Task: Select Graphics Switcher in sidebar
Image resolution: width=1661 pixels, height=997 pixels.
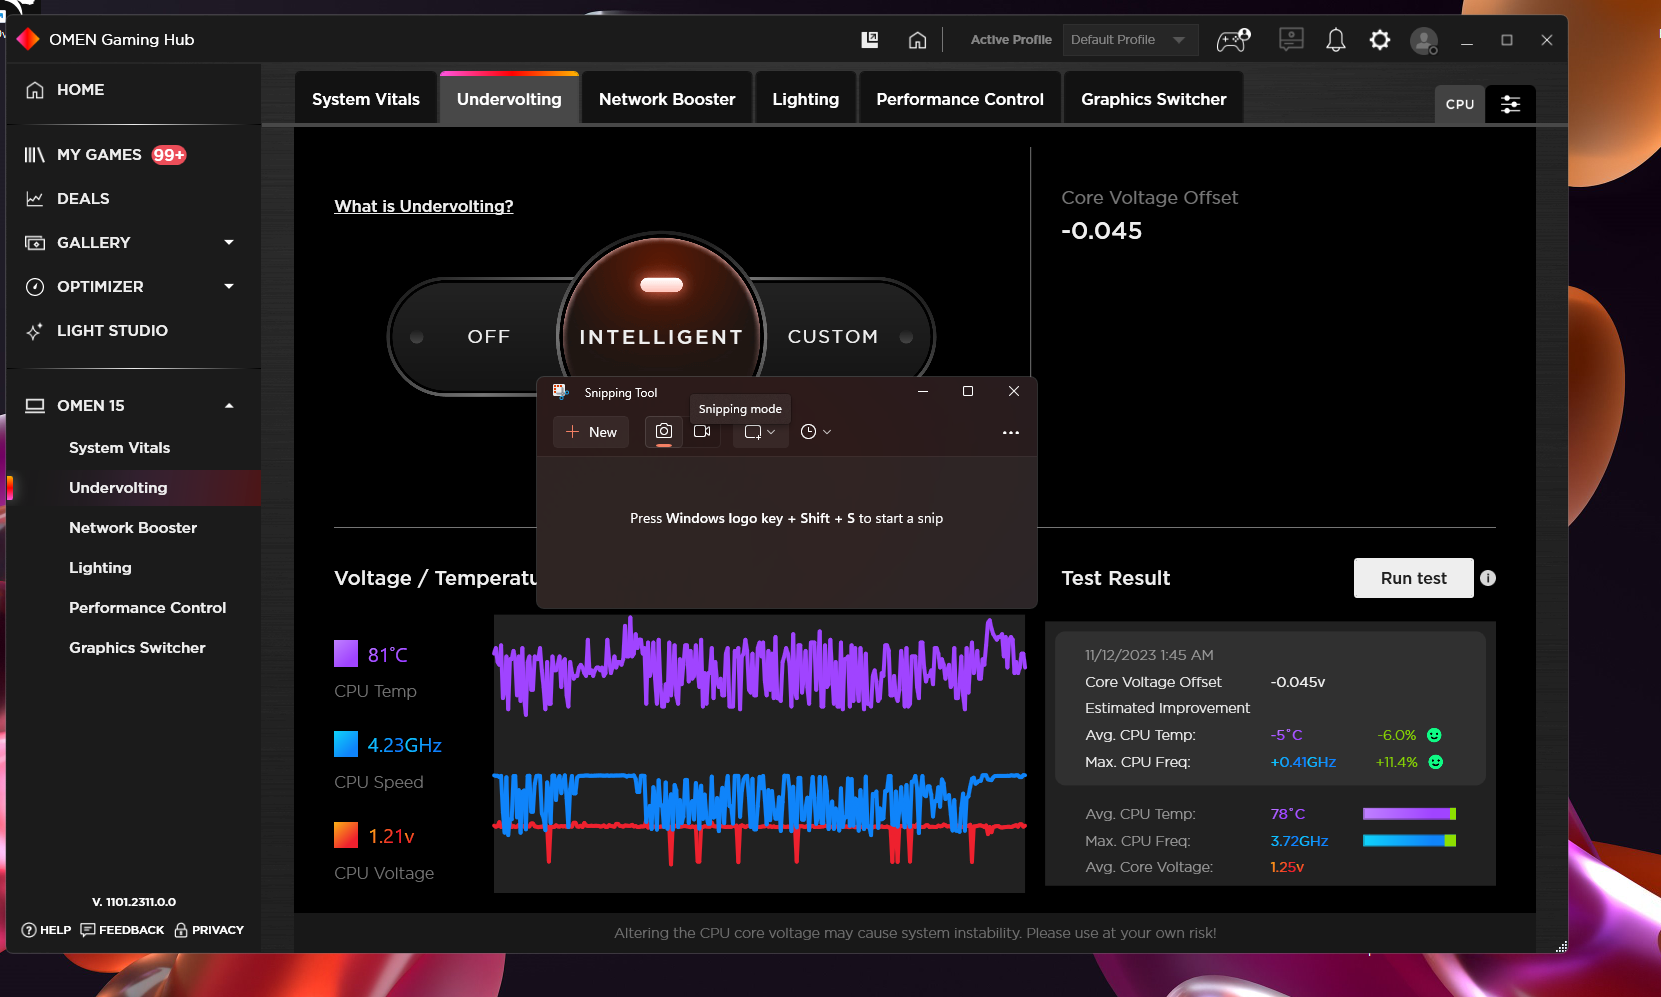Action: pyautogui.click(x=137, y=648)
